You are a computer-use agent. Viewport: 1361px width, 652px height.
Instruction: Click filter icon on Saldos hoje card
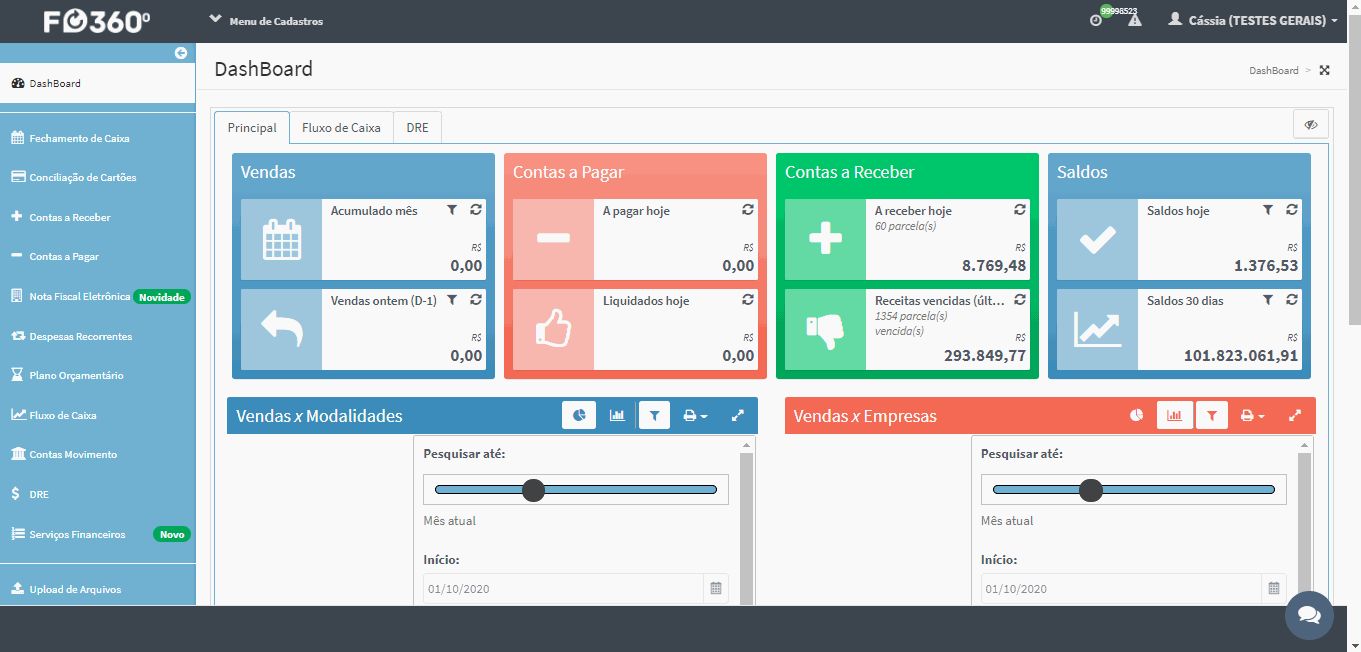1268,210
